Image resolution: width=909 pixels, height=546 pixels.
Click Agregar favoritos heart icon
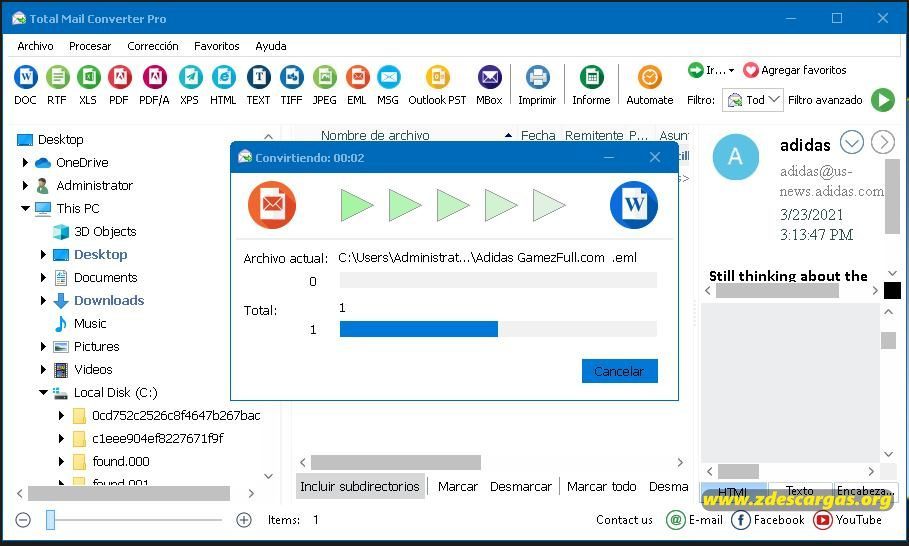[x=751, y=70]
